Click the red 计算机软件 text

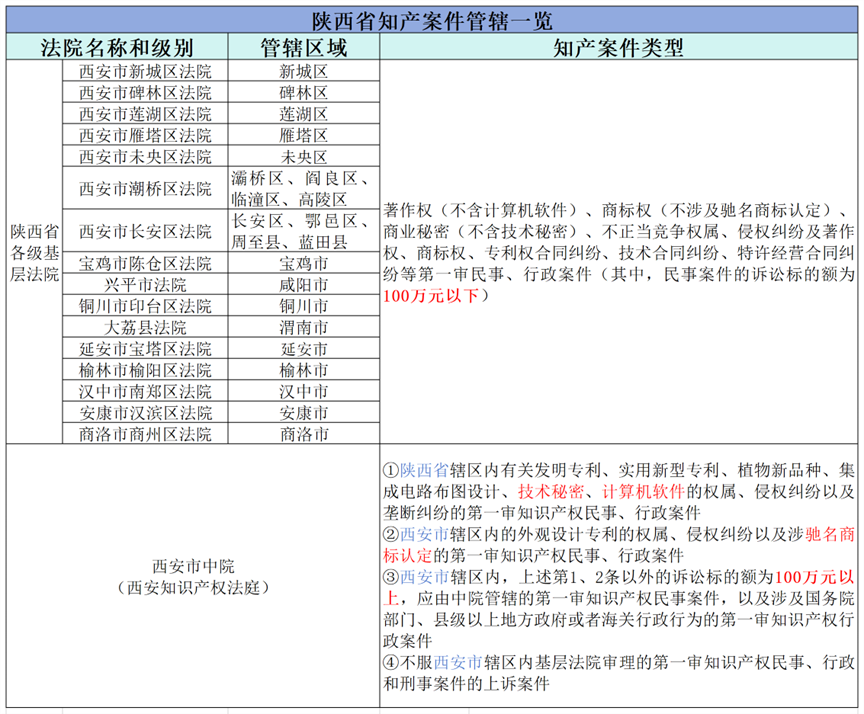point(642,491)
